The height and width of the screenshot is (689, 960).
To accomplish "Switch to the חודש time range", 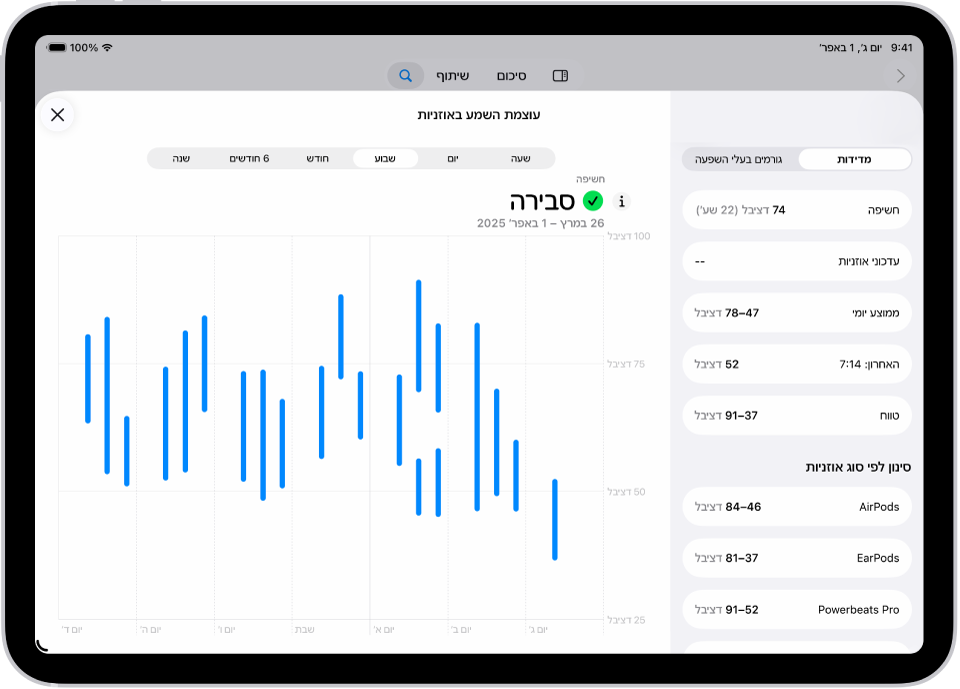I will [317, 159].
